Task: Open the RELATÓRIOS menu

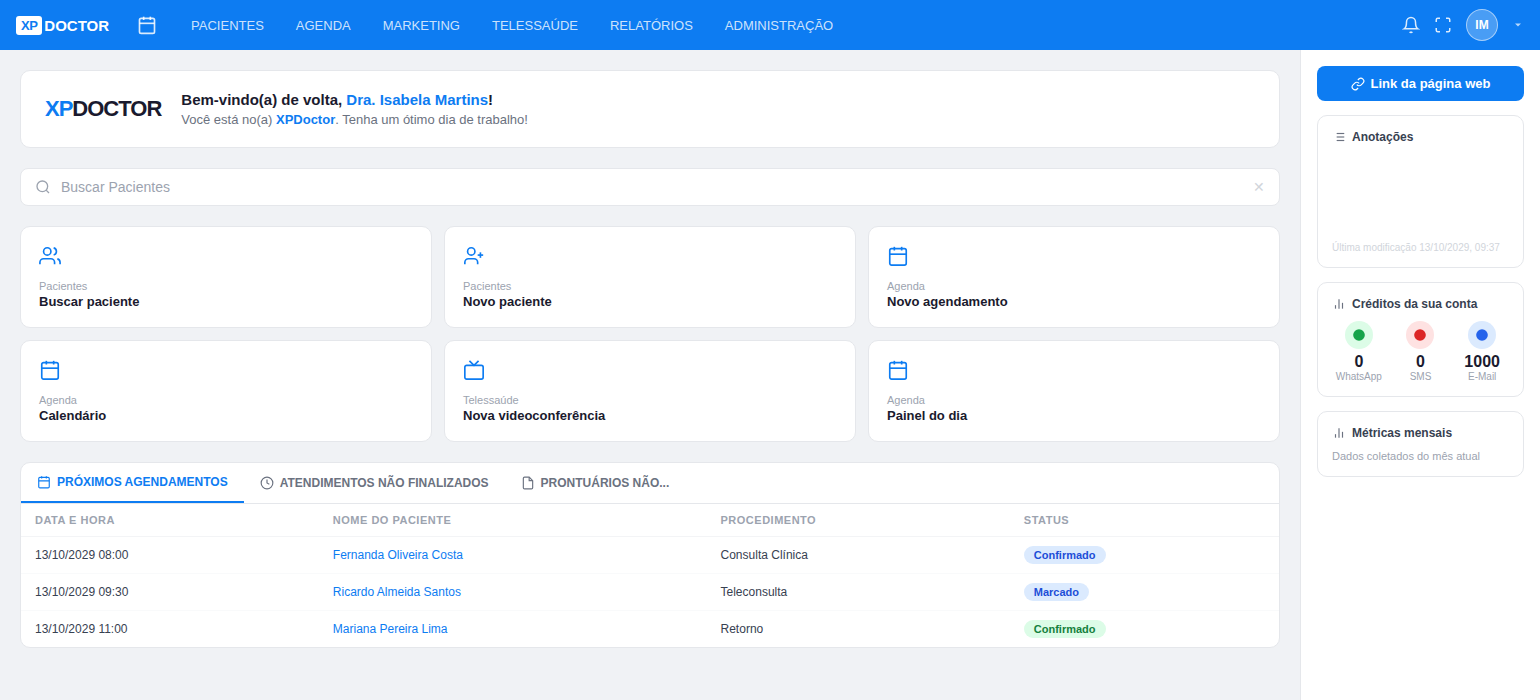Action: coord(651,25)
